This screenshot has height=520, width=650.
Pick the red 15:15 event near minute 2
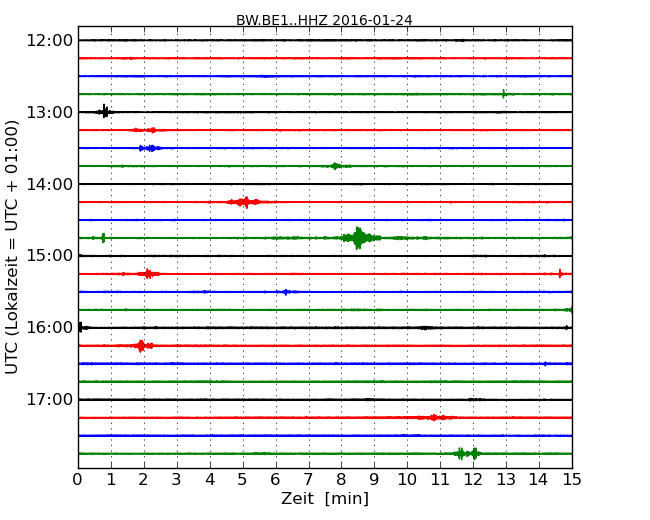tap(148, 274)
